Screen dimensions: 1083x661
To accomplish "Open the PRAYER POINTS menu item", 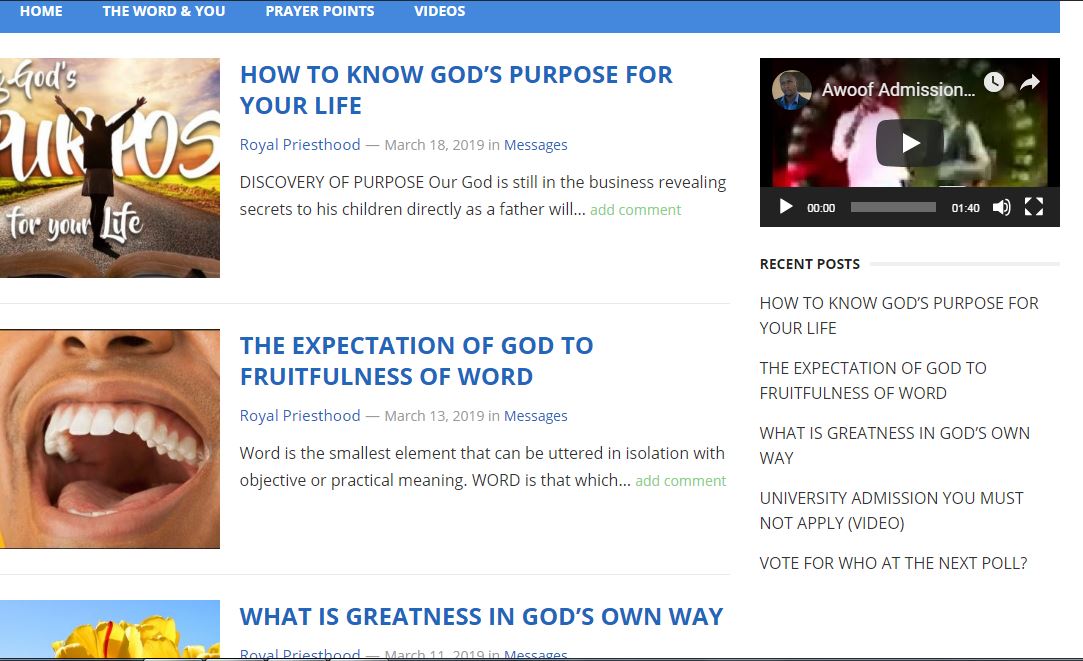I will tap(320, 11).
